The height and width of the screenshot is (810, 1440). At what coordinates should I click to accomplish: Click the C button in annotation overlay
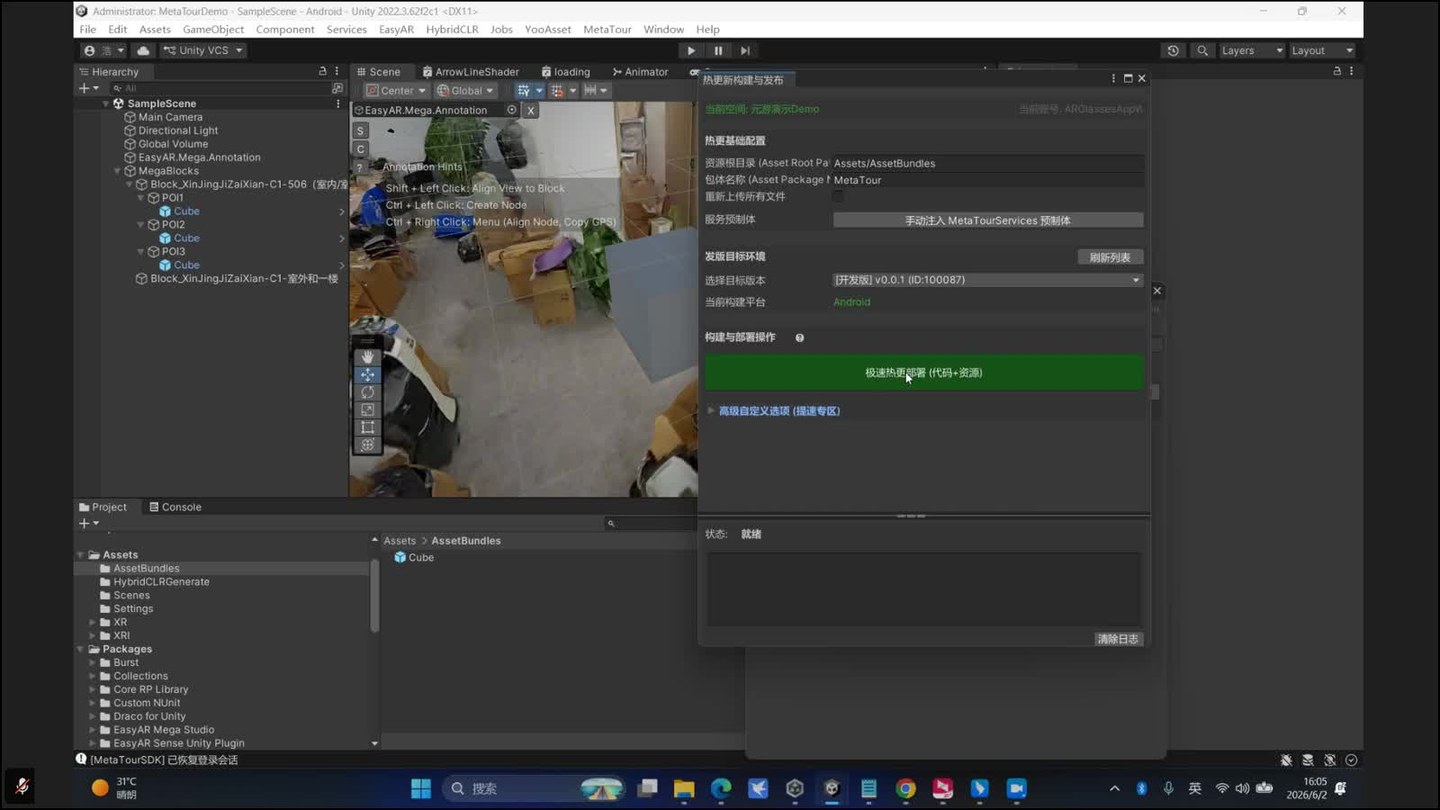361,149
